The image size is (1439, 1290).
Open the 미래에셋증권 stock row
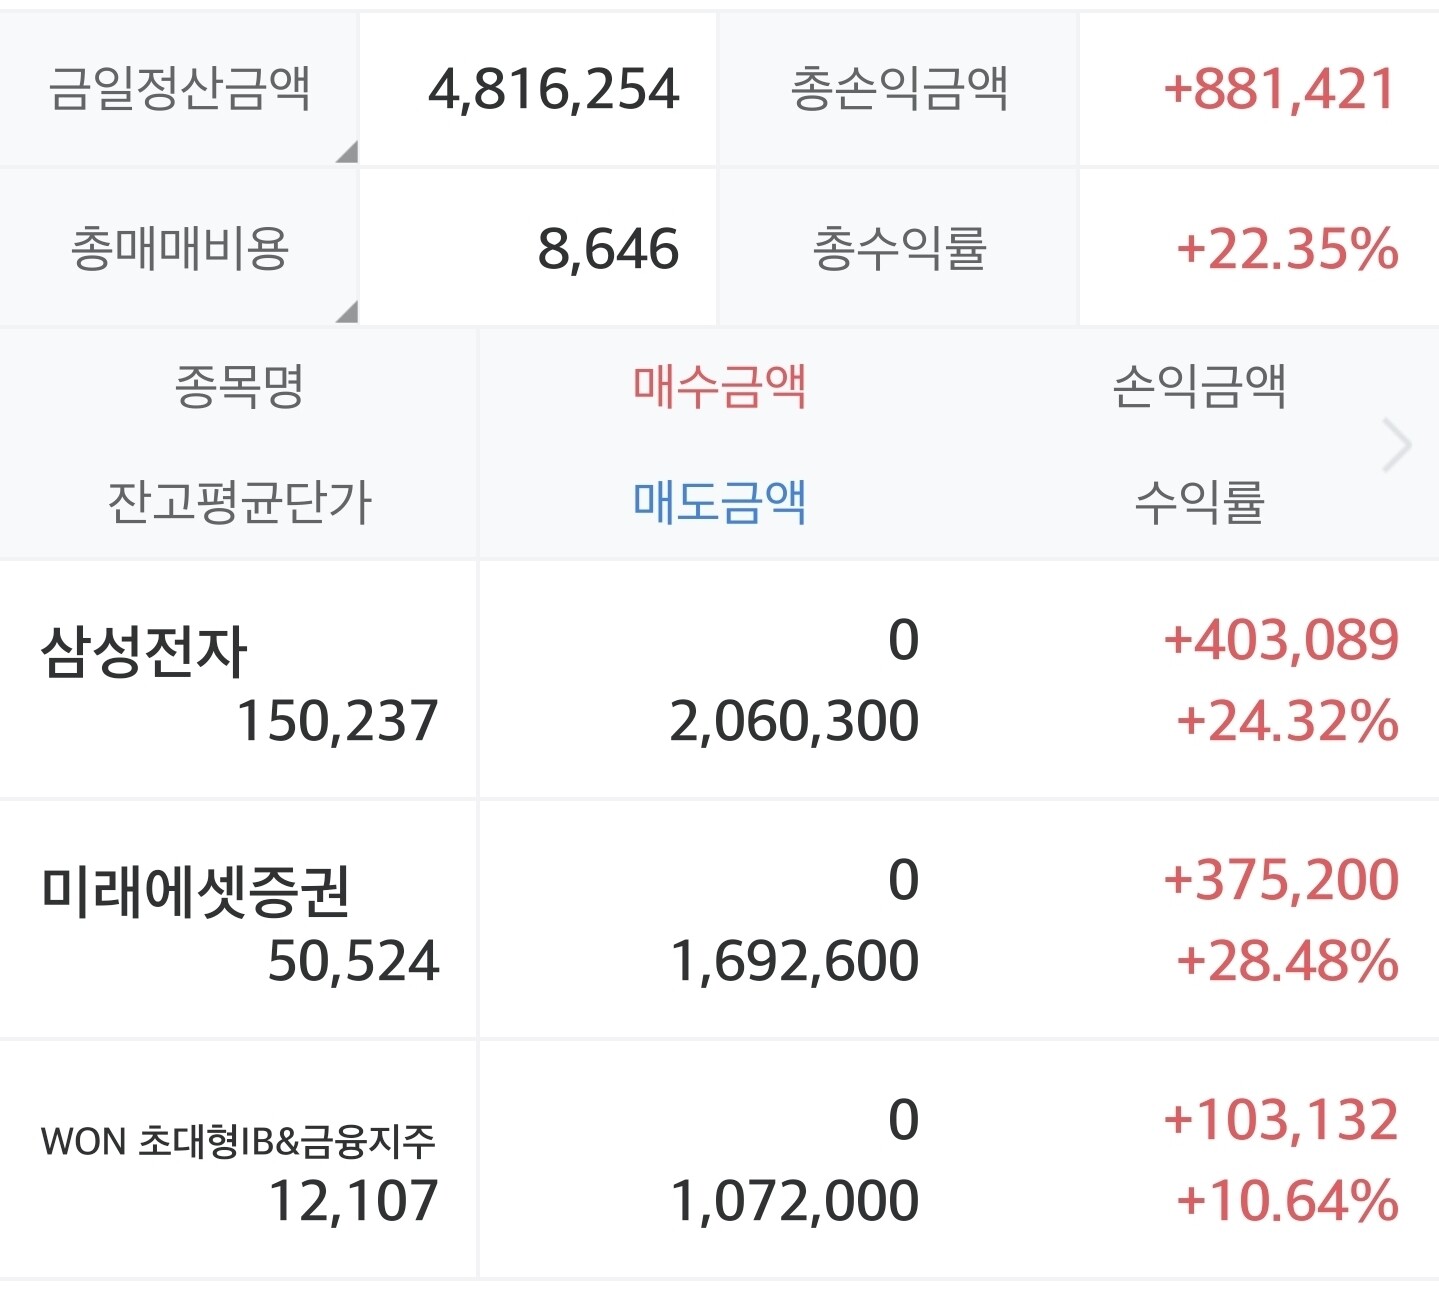coord(195,891)
